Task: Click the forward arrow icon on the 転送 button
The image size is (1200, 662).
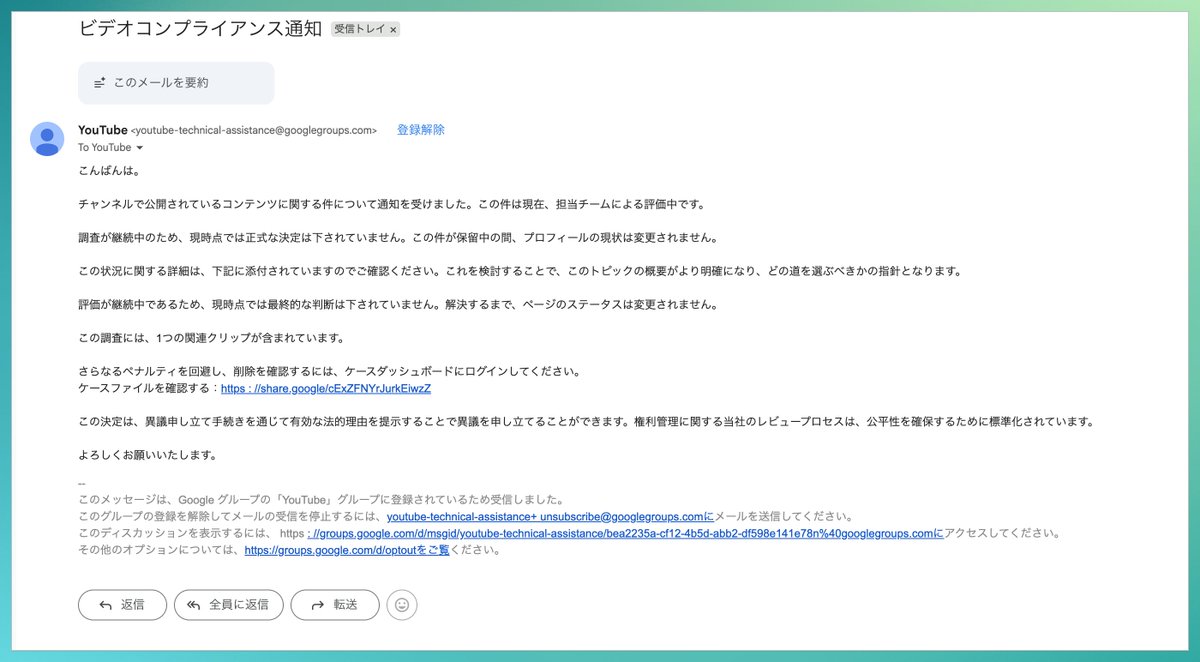Action: pos(318,605)
